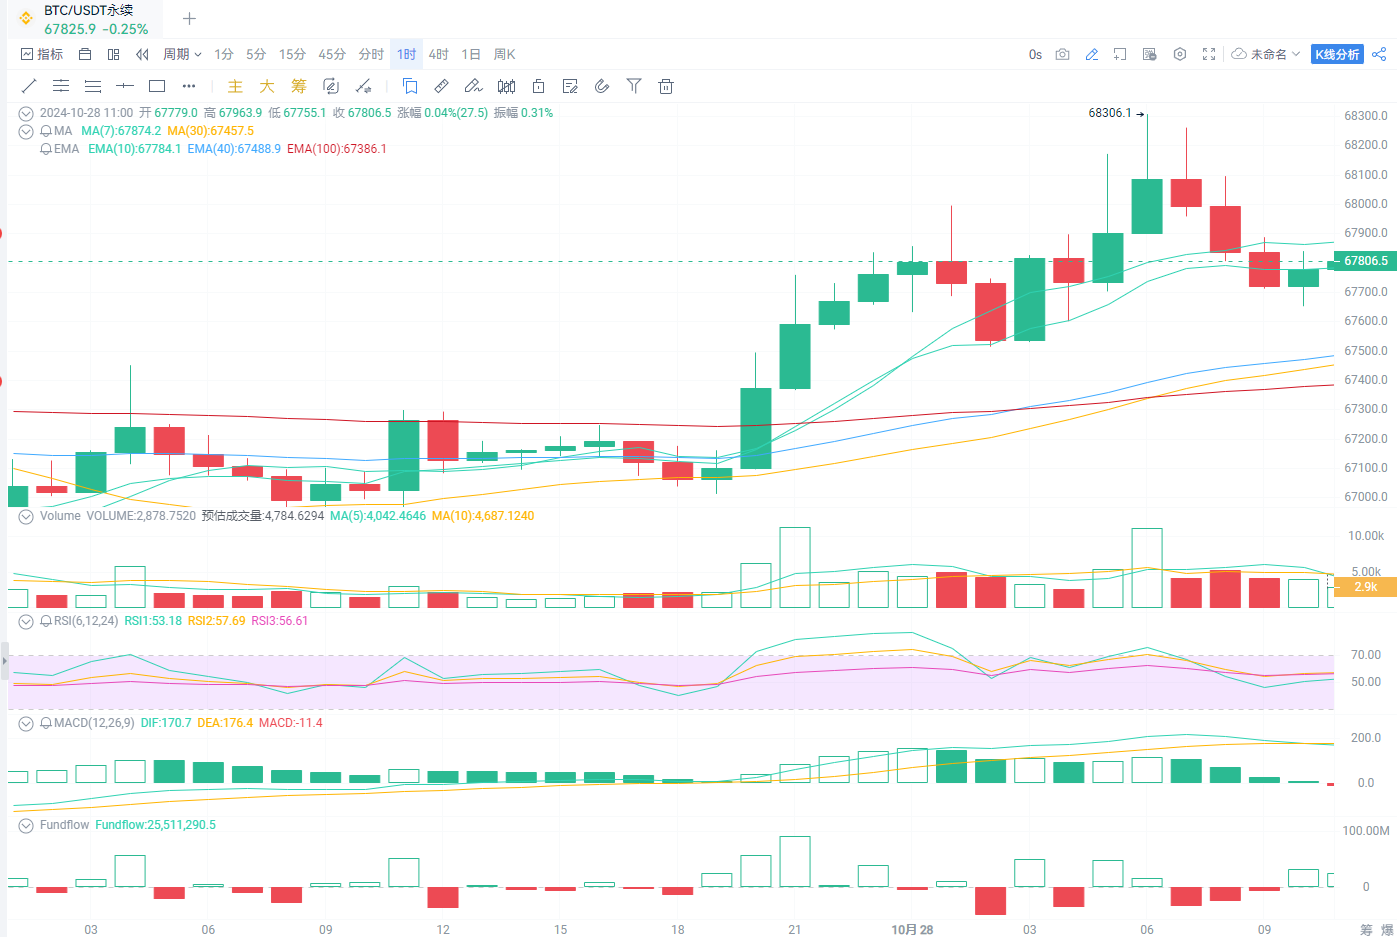Open the filter funnel icon
This screenshot has width=1397, height=937.
pos(634,86)
